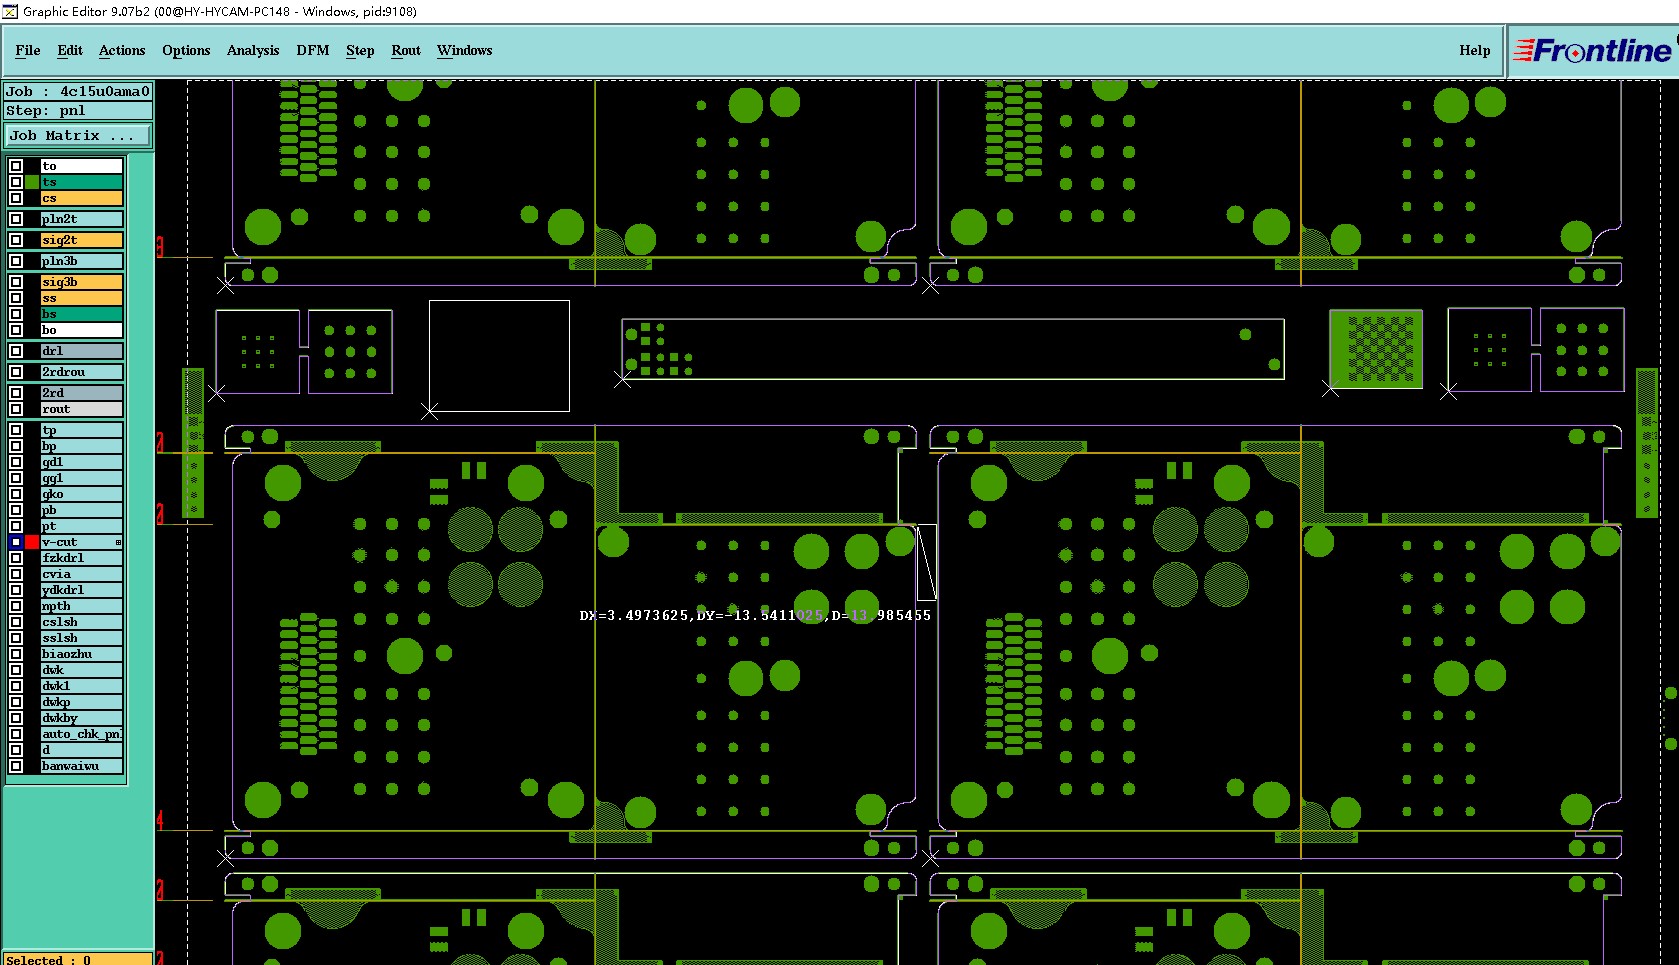Screen dimensions: 1679x965
Task: Click the Job : 4c15u0ama0 label
Action: pos(78,91)
